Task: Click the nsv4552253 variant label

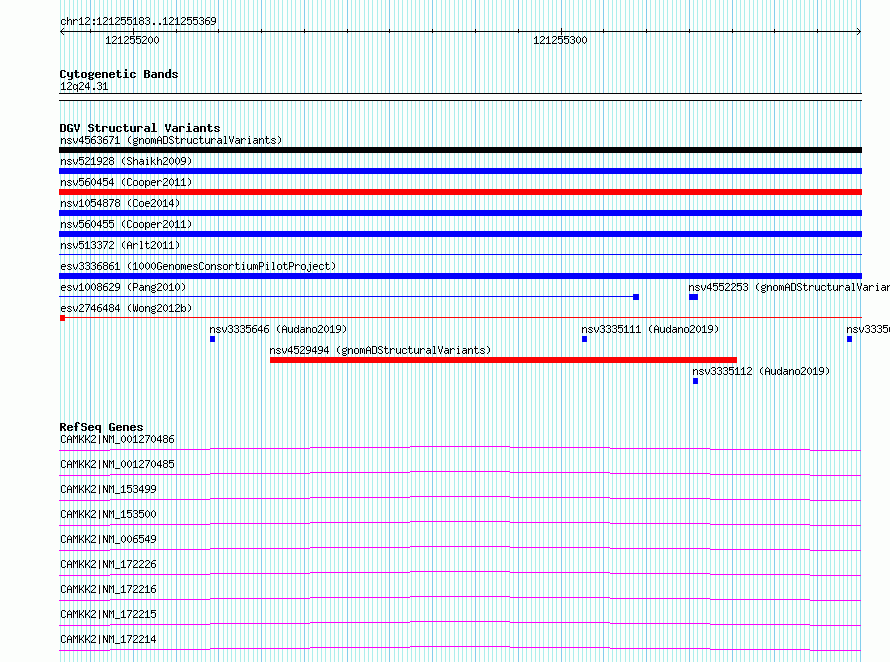Action: pos(789,287)
